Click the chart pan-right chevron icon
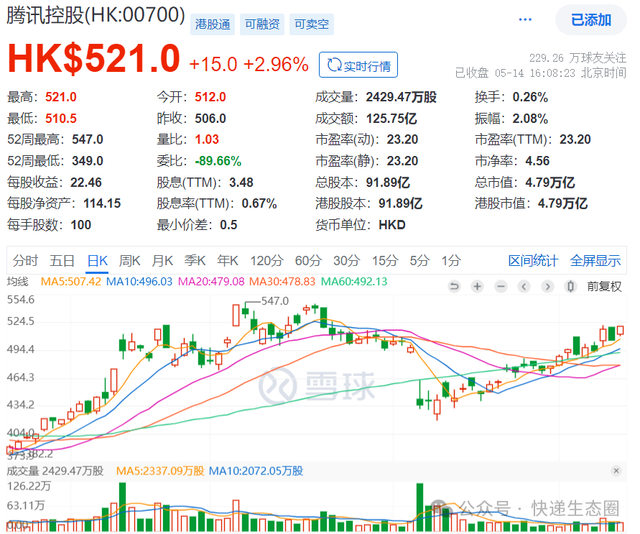 pyautogui.click(x=547, y=287)
